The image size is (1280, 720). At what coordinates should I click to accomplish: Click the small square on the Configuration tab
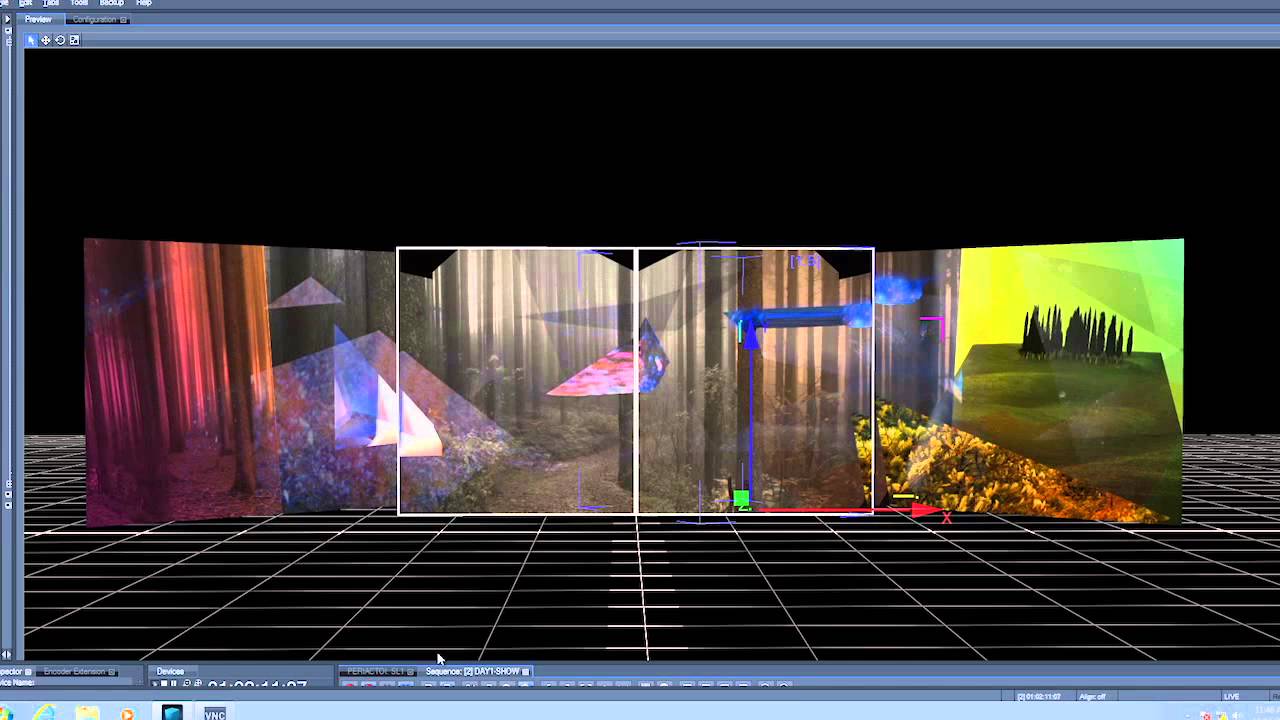[124, 20]
